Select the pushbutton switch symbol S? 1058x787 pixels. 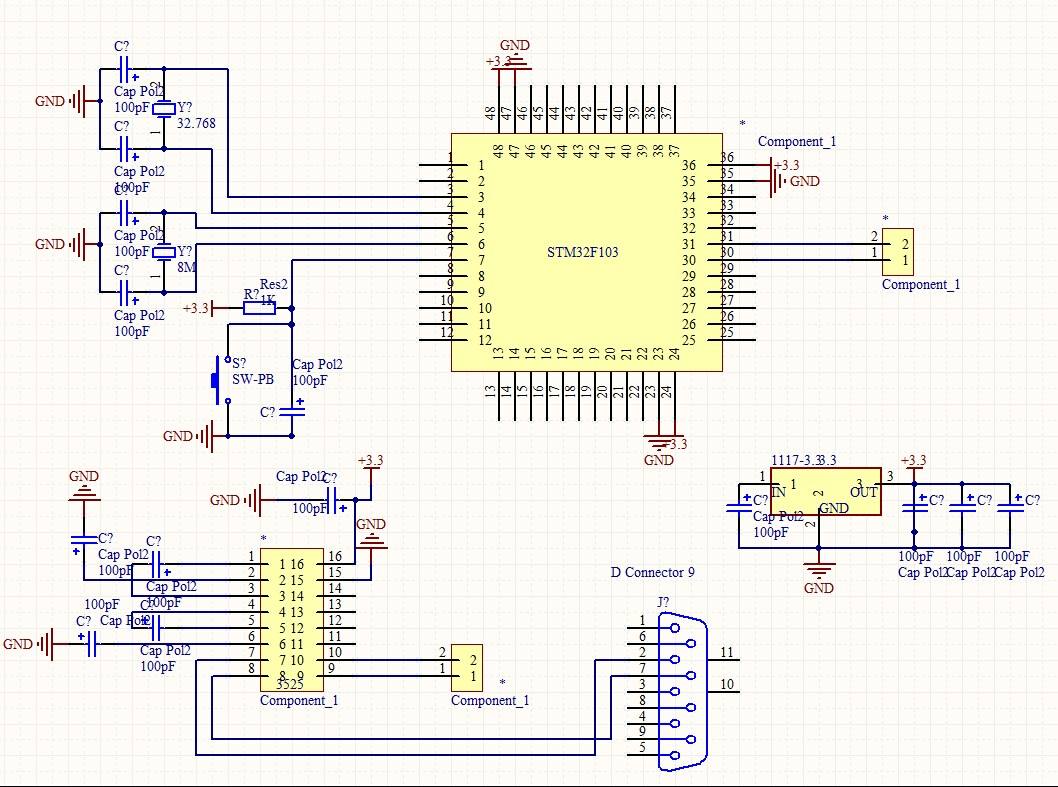point(221,380)
